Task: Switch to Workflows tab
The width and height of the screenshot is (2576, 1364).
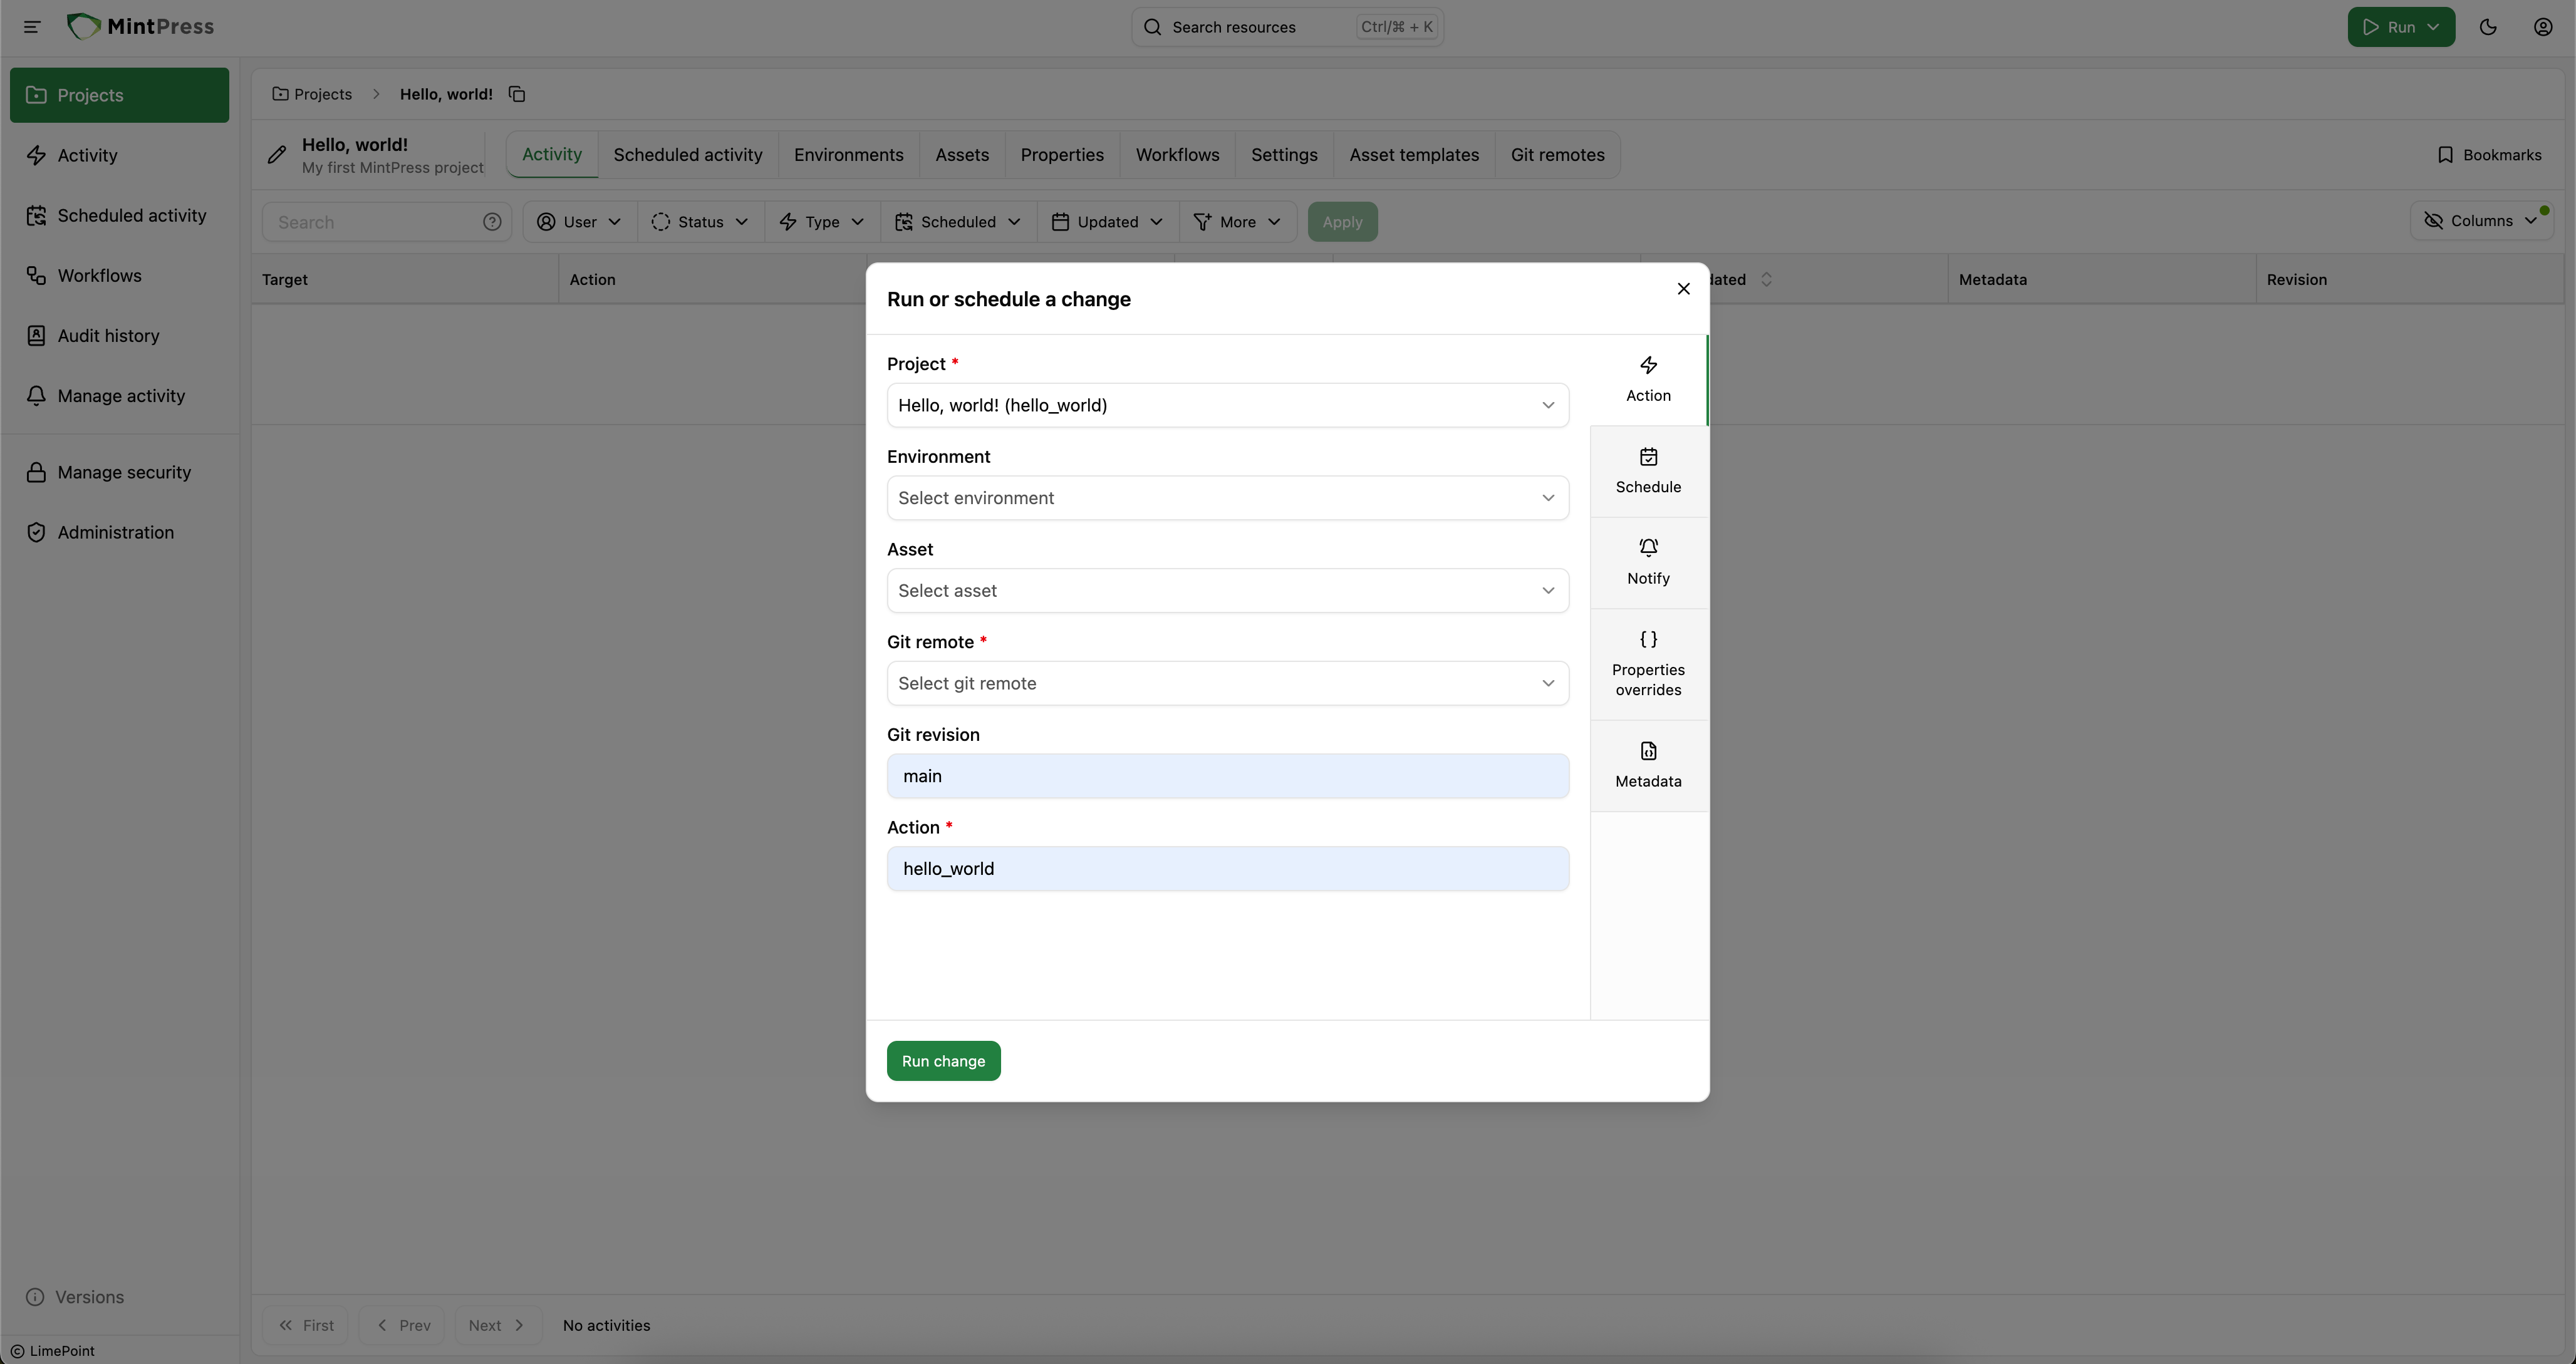Action: pos(1177,155)
